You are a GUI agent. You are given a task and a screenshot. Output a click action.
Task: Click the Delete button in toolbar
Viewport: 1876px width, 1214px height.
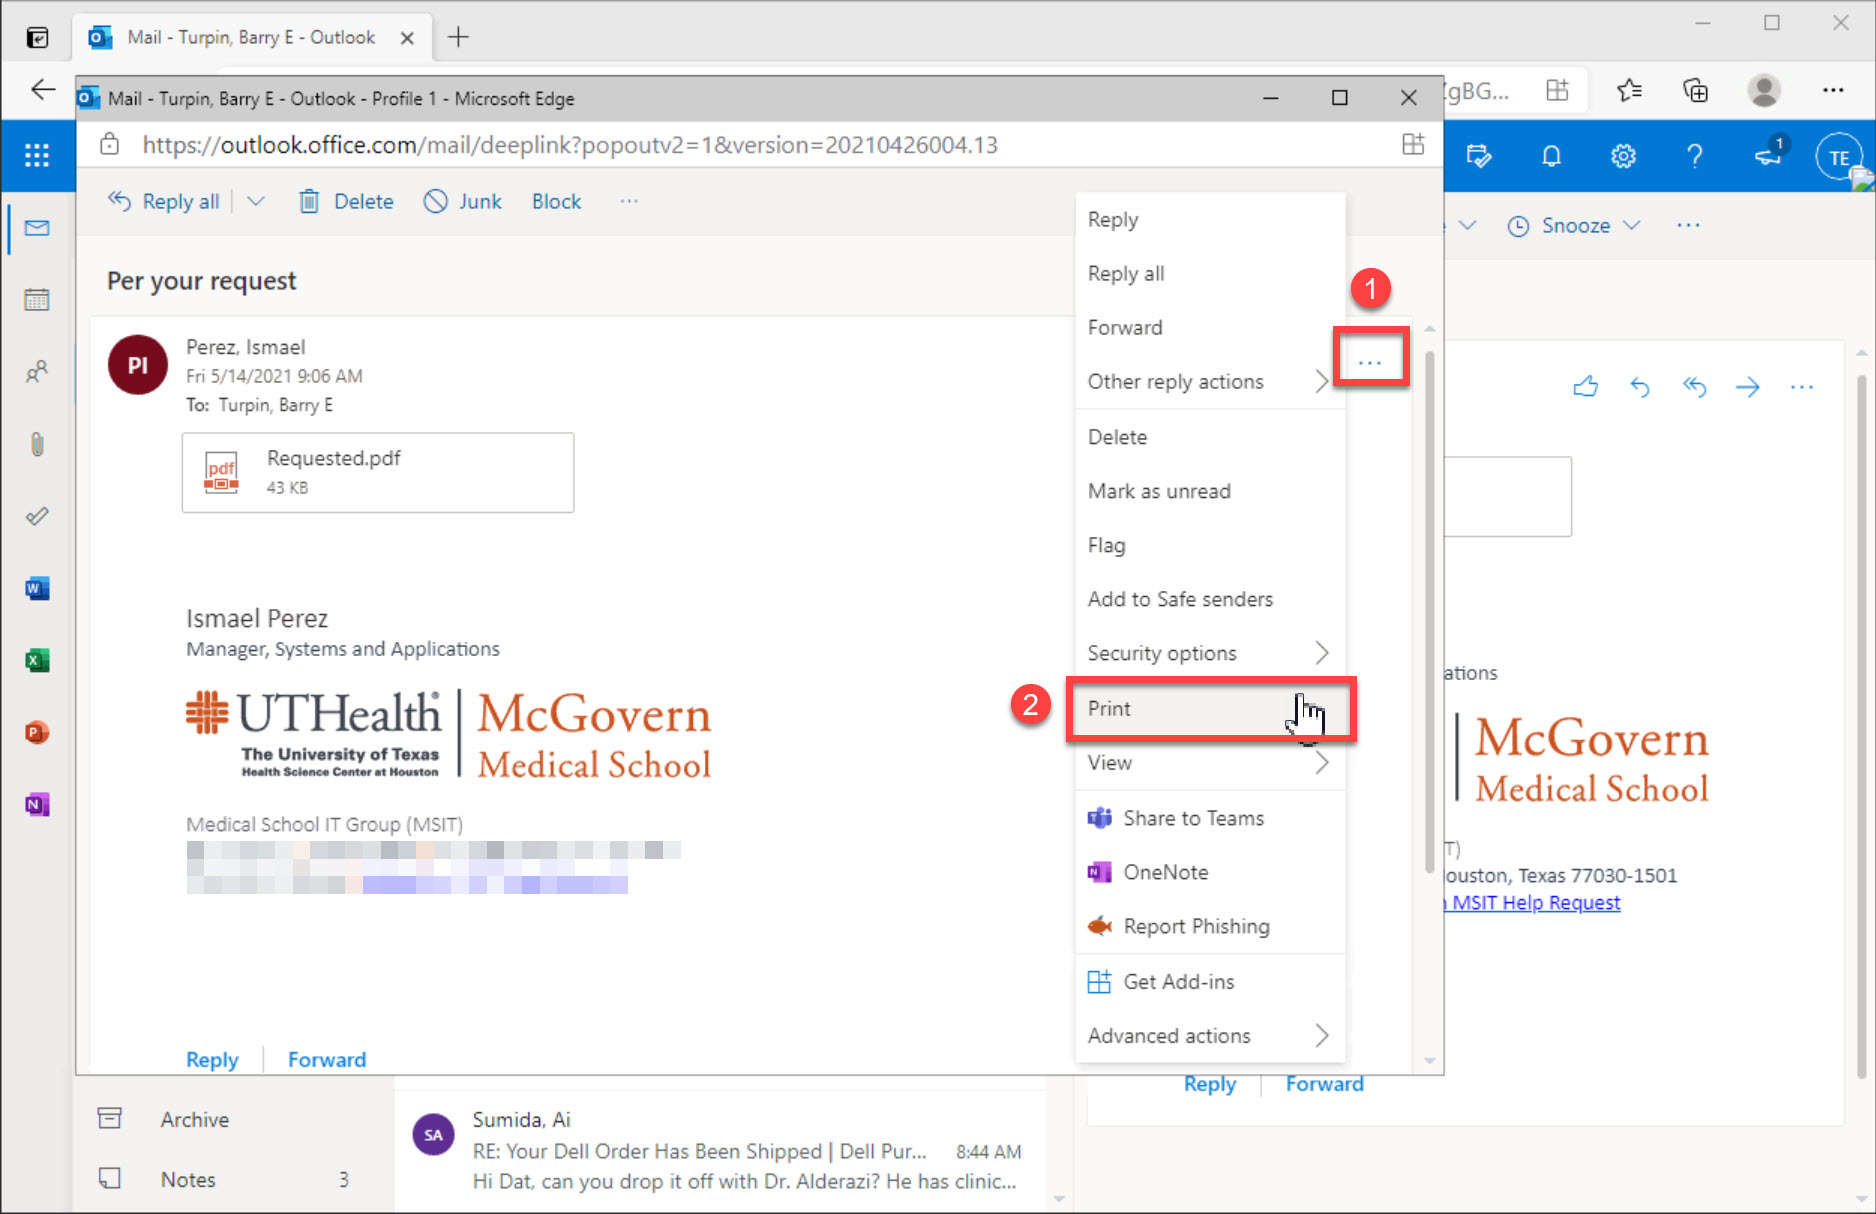tap(347, 201)
